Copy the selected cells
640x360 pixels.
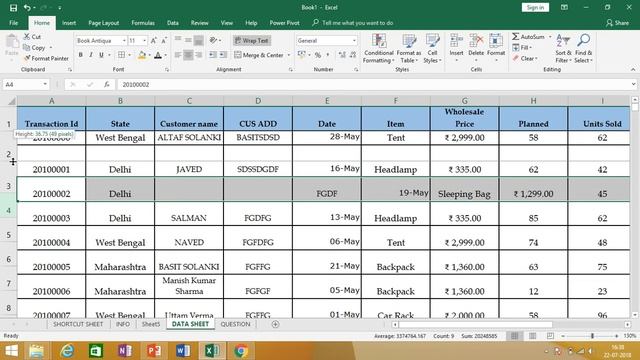[x=34, y=48]
